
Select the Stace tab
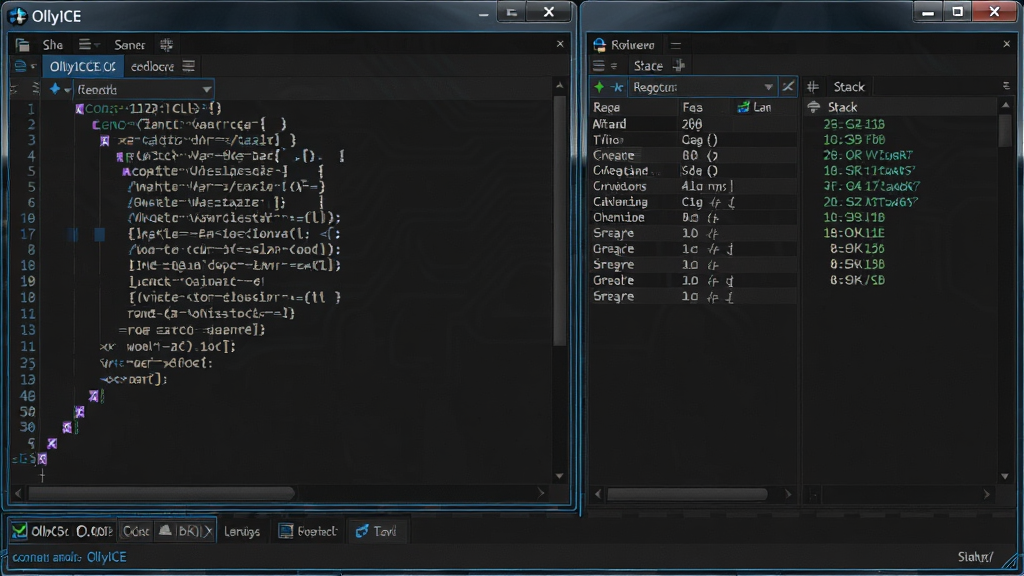(648, 65)
